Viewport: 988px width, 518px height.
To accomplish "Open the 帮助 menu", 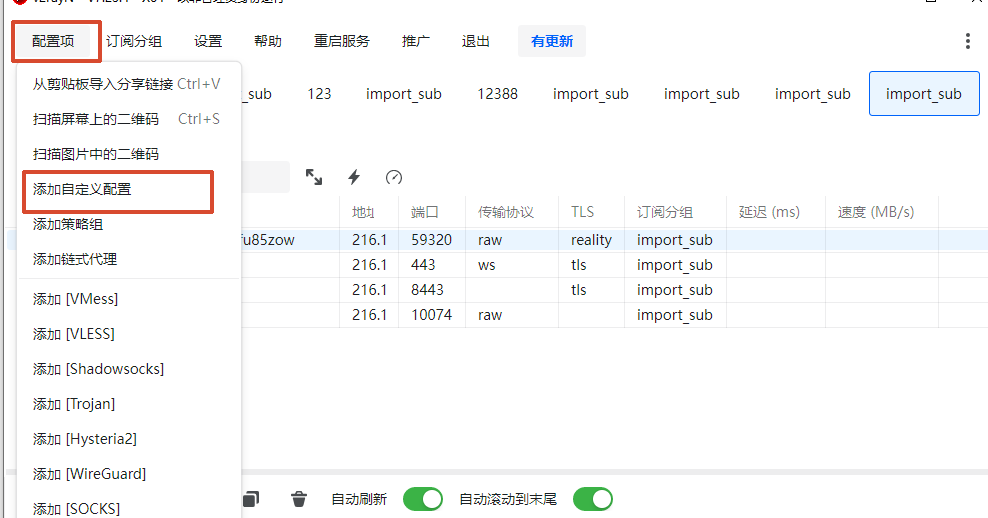I will (267, 42).
